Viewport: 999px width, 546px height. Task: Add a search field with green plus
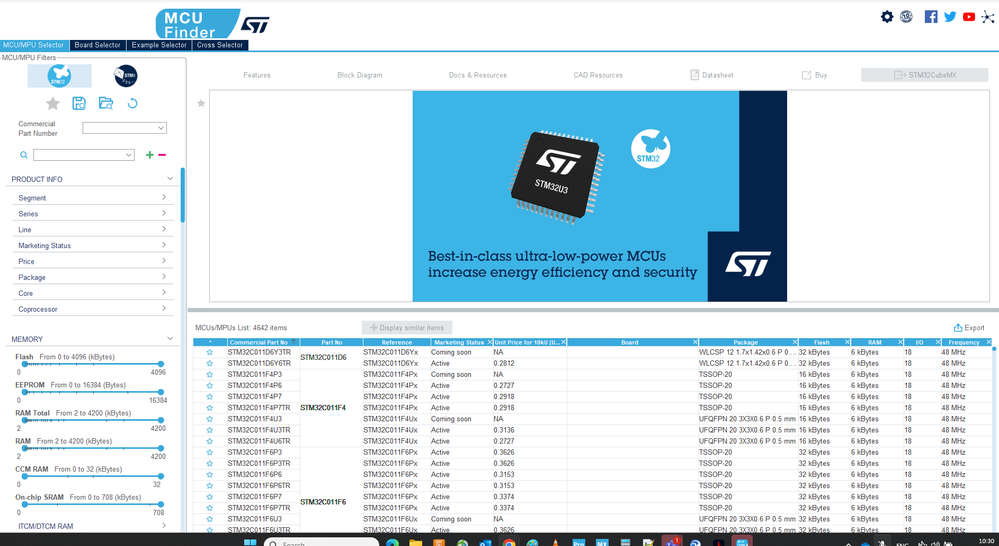(x=150, y=155)
